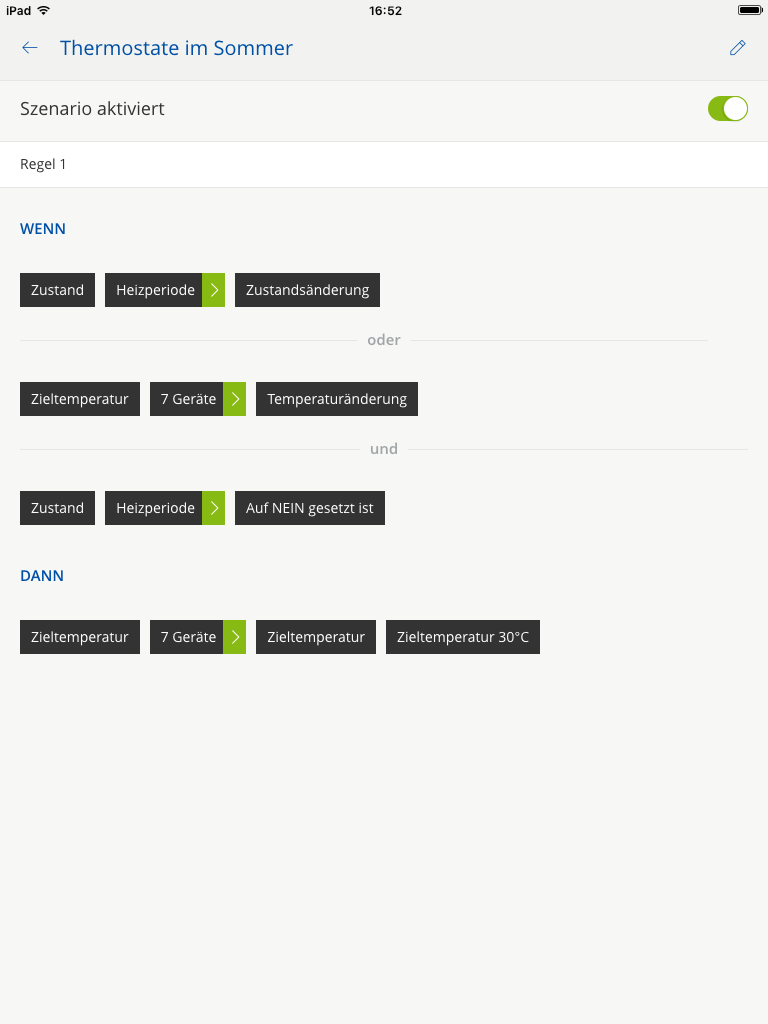Select the Zustandsänderung condition tag
This screenshot has width=768, height=1024.
pyautogui.click(x=307, y=290)
